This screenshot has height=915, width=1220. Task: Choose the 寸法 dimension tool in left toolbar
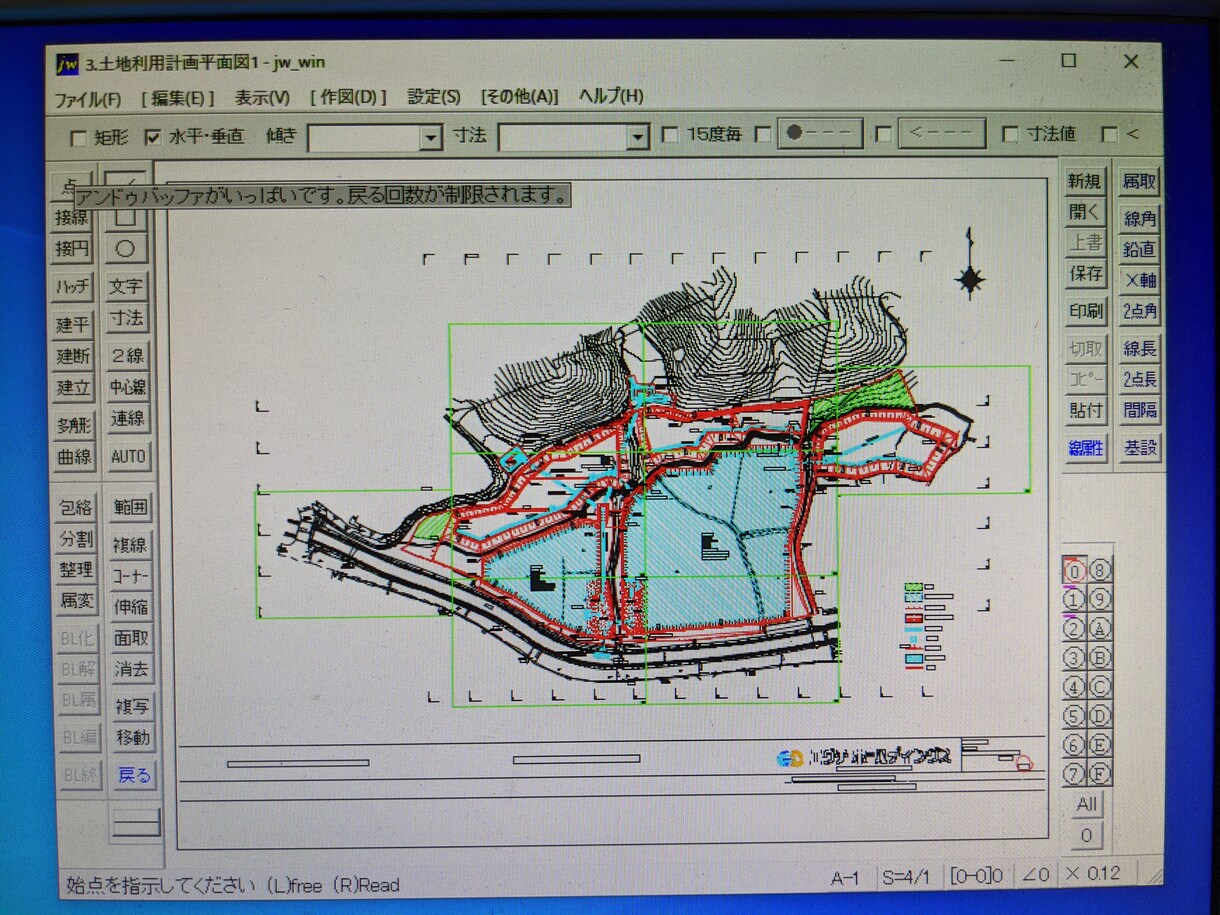127,318
